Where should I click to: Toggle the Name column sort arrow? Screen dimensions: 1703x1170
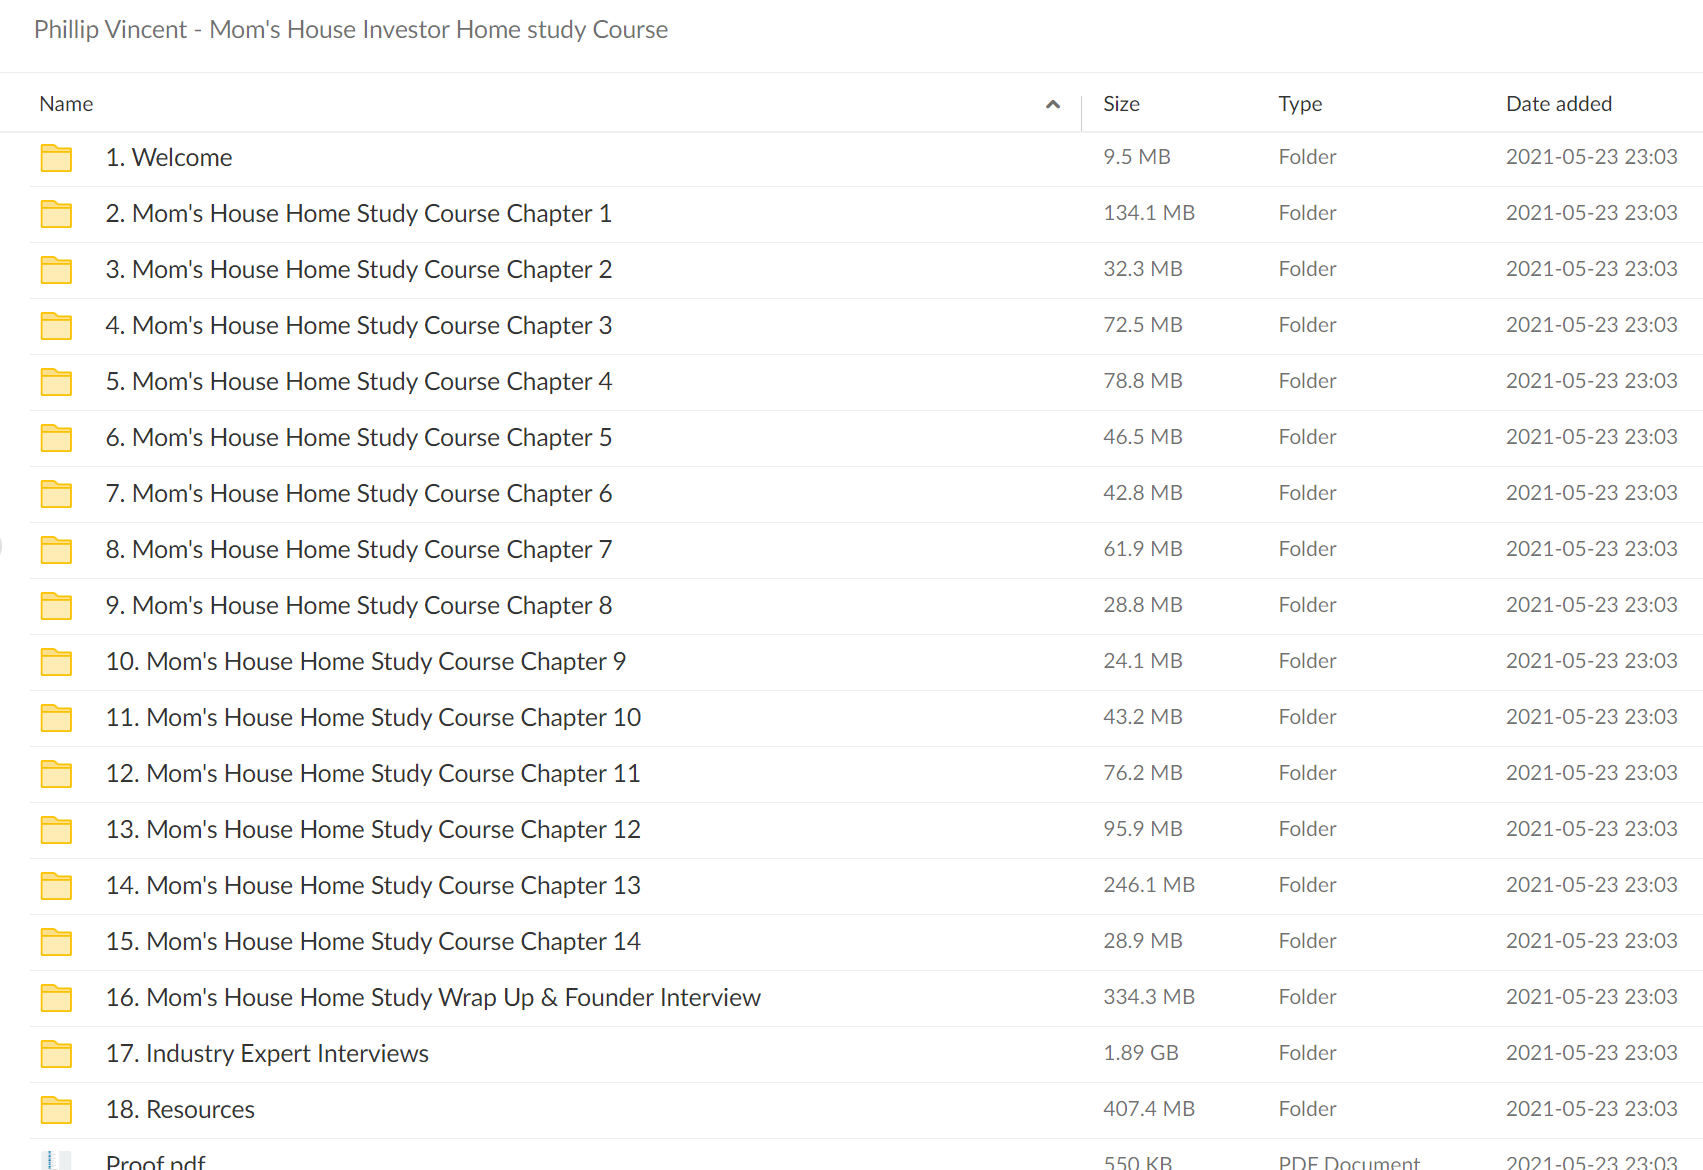[1052, 104]
